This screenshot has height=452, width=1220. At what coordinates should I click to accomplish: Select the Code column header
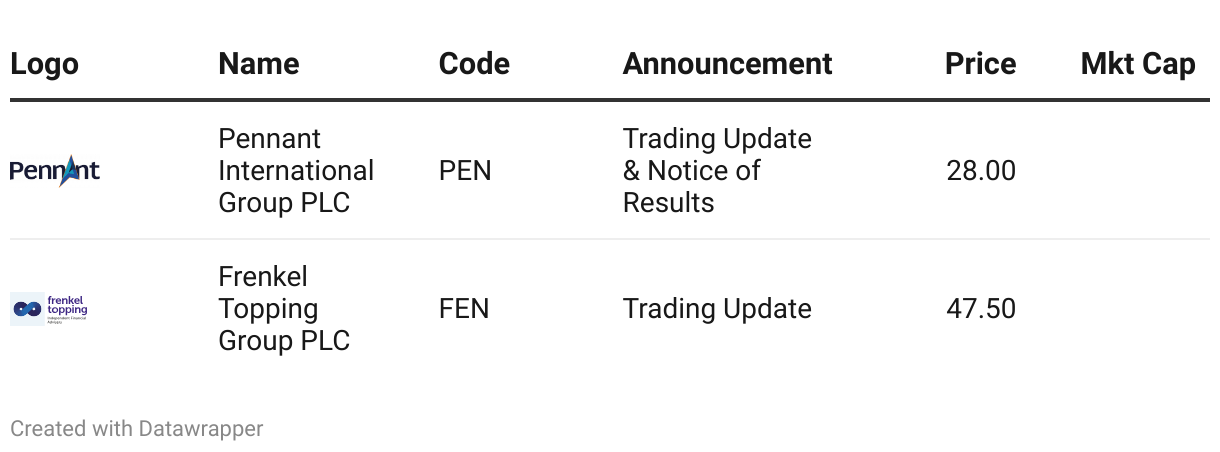click(474, 64)
